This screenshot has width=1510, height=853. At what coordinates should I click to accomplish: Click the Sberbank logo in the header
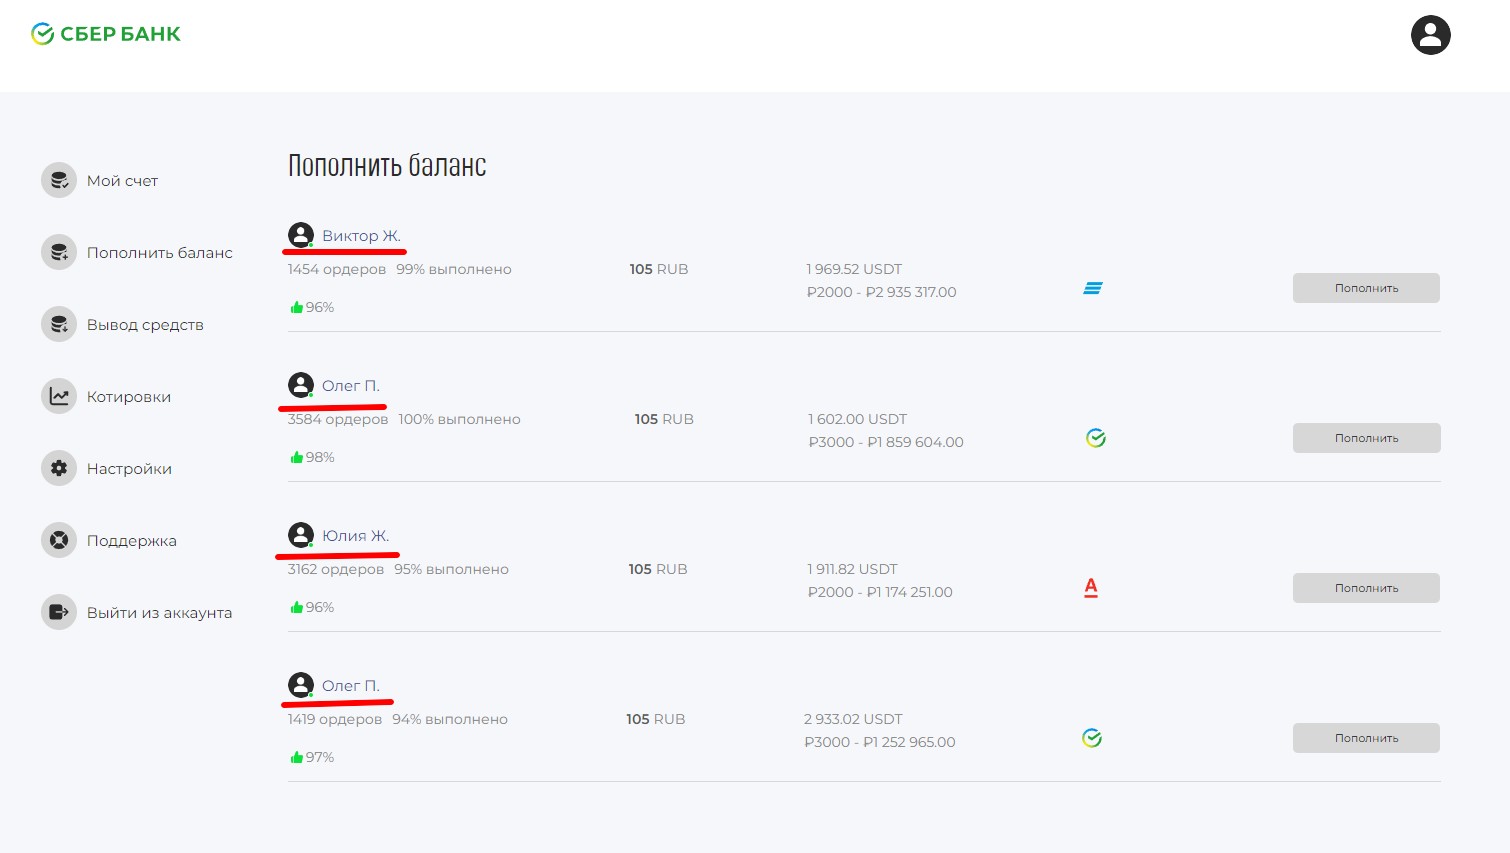(105, 34)
